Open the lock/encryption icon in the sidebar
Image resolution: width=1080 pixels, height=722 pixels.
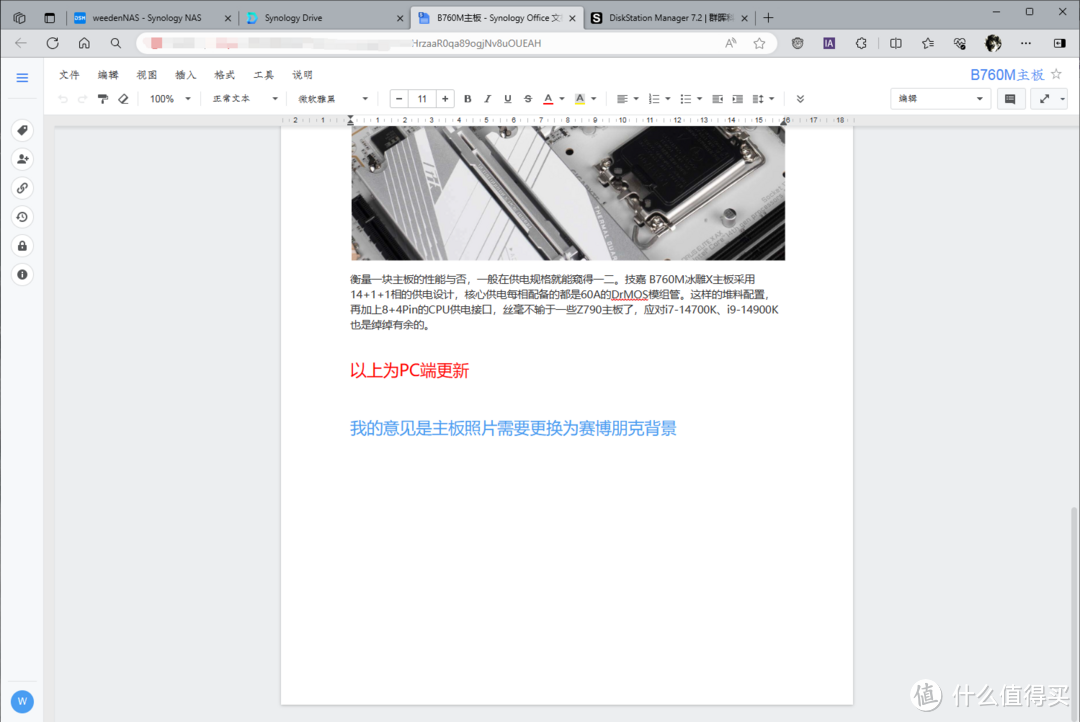(x=22, y=246)
